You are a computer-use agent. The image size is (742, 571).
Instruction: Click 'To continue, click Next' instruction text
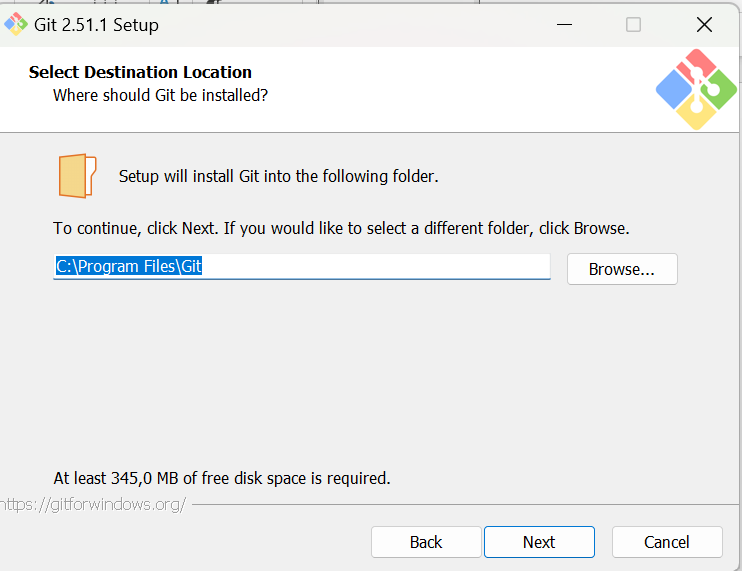[341, 228]
